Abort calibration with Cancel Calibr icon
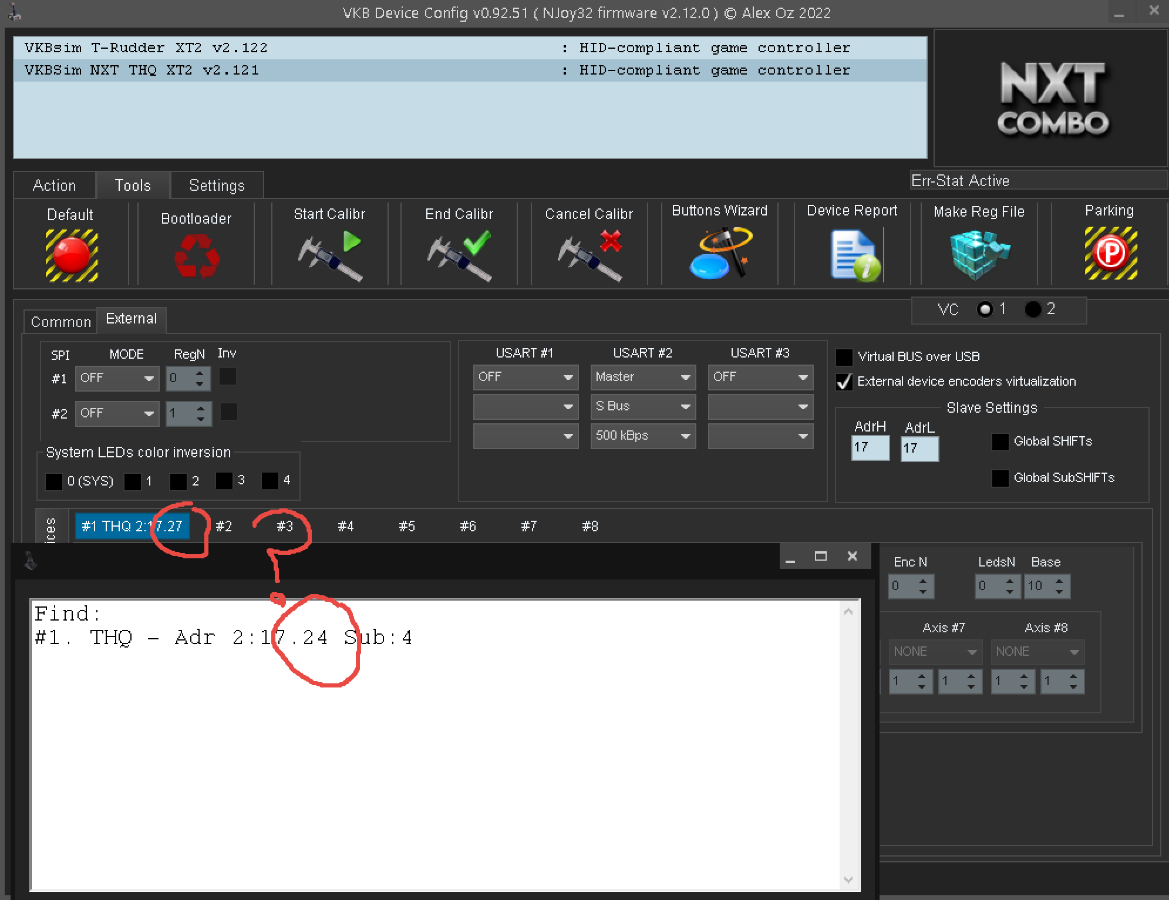 tap(590, 256)
